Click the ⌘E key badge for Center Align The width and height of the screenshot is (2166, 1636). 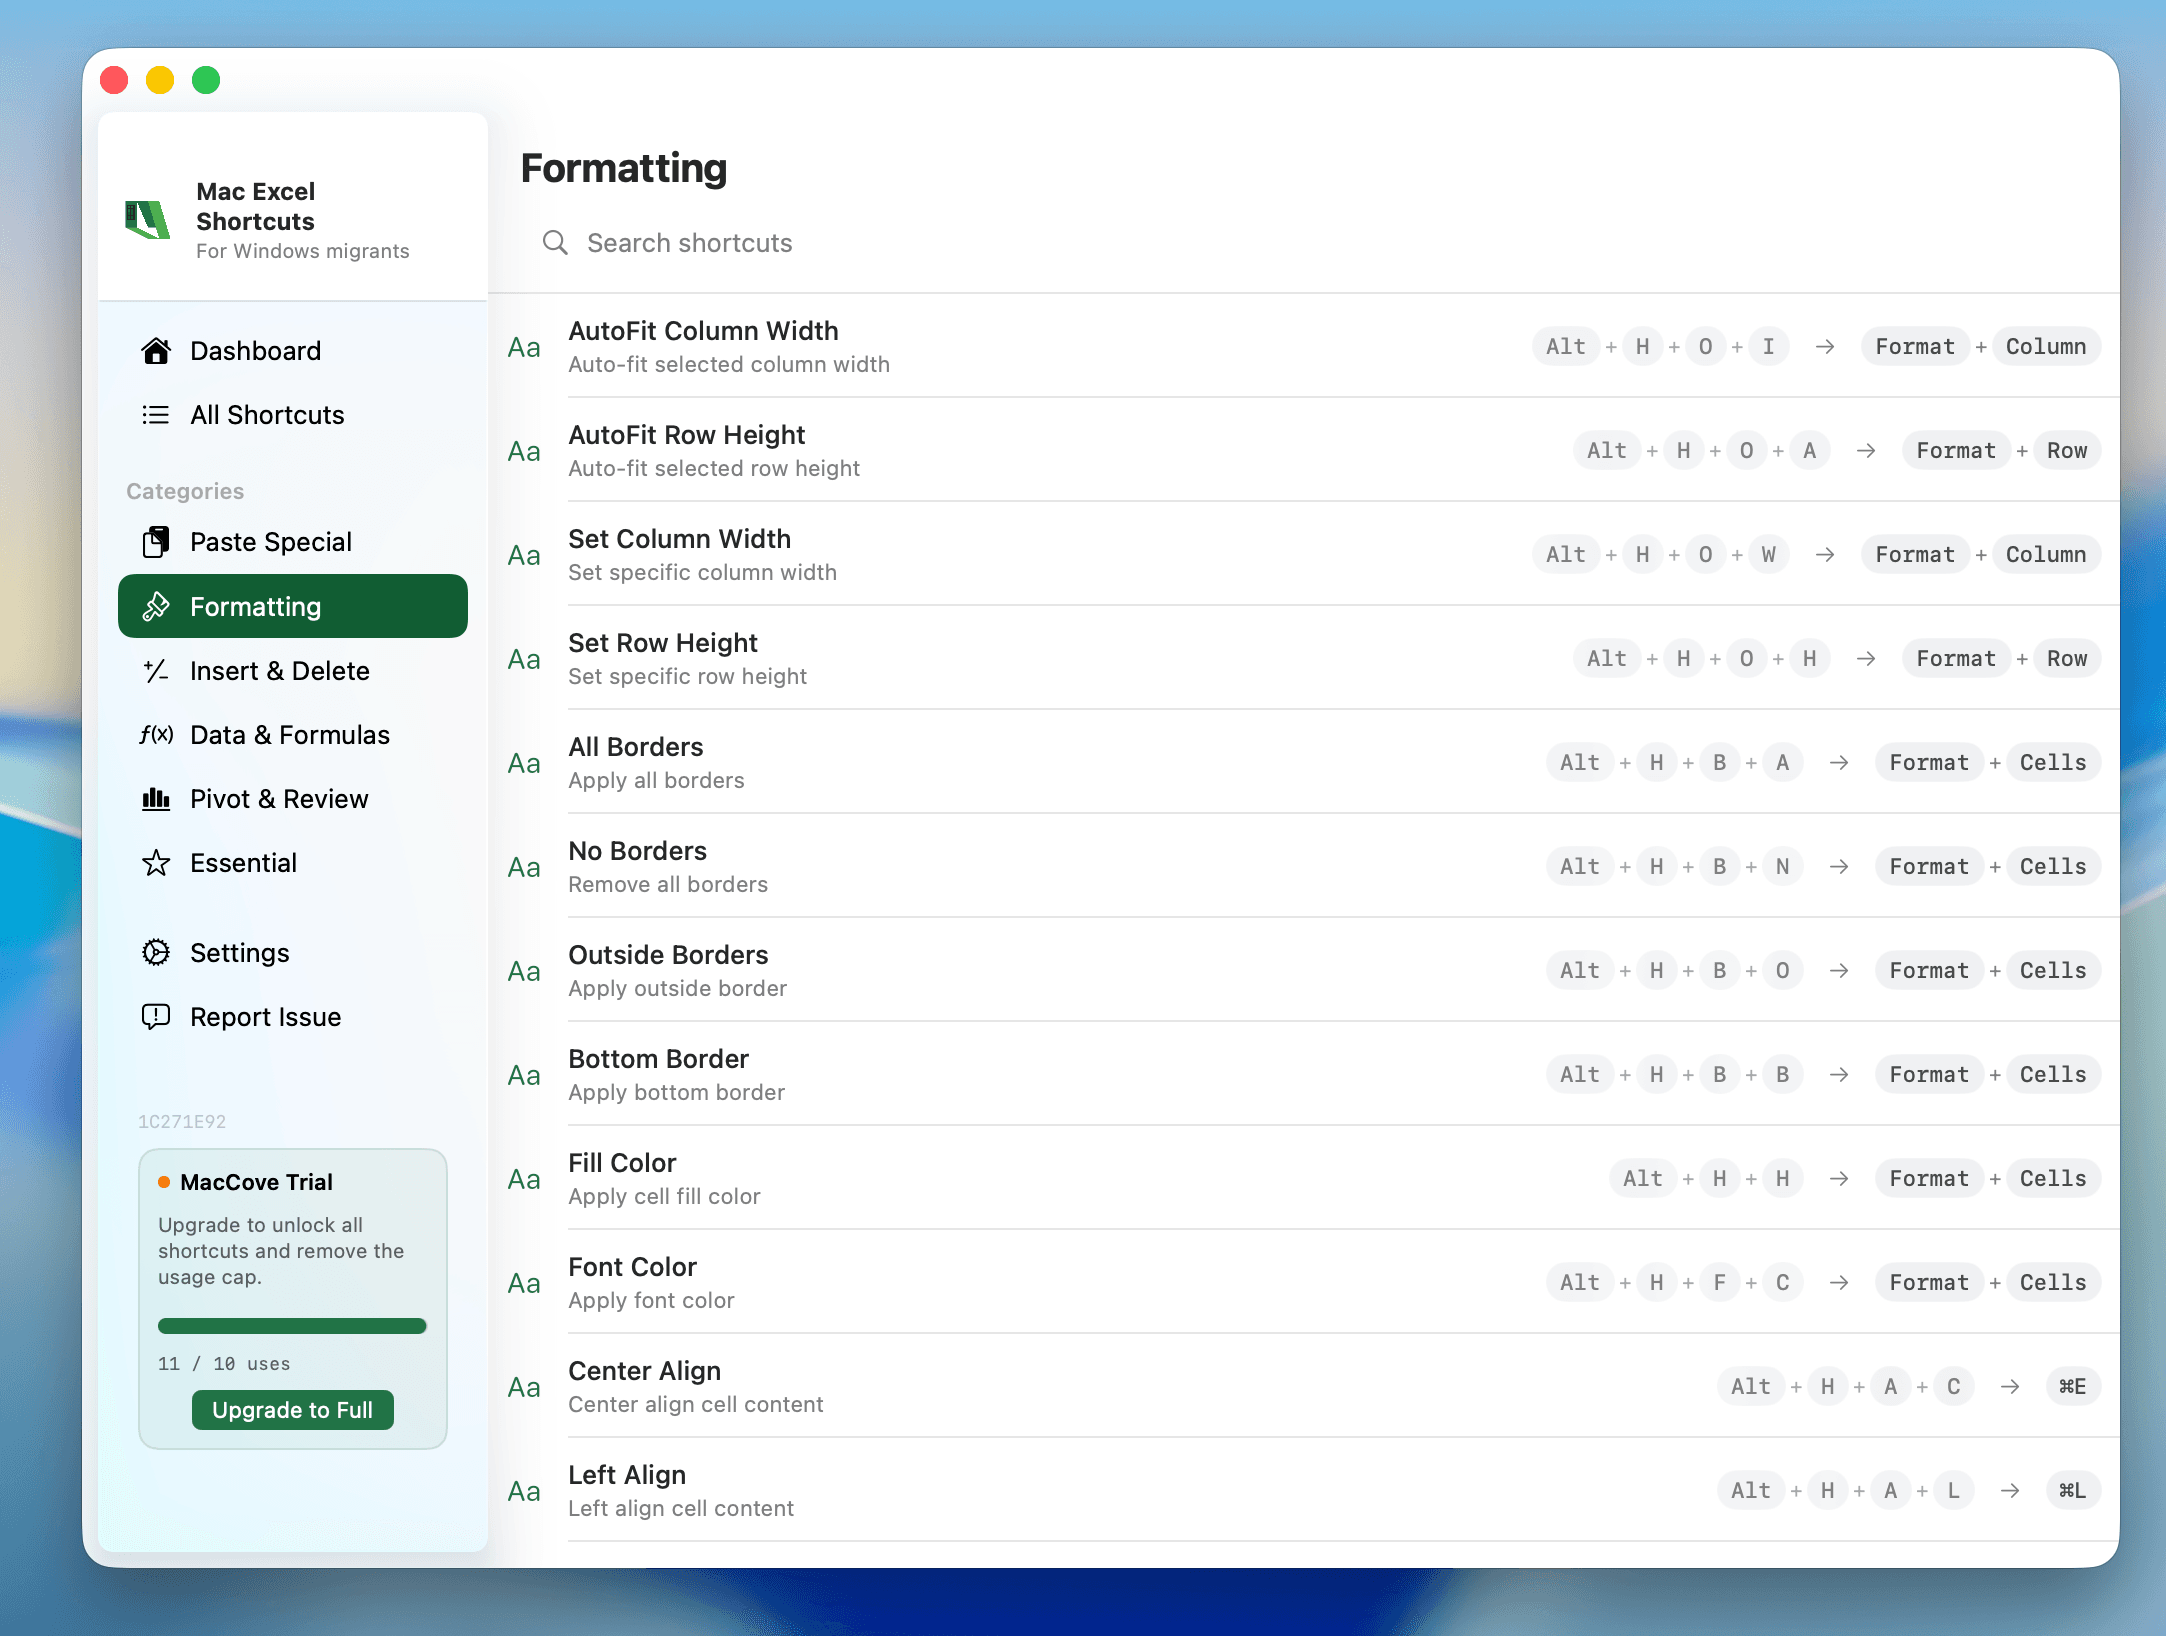pos(2073,1386)
